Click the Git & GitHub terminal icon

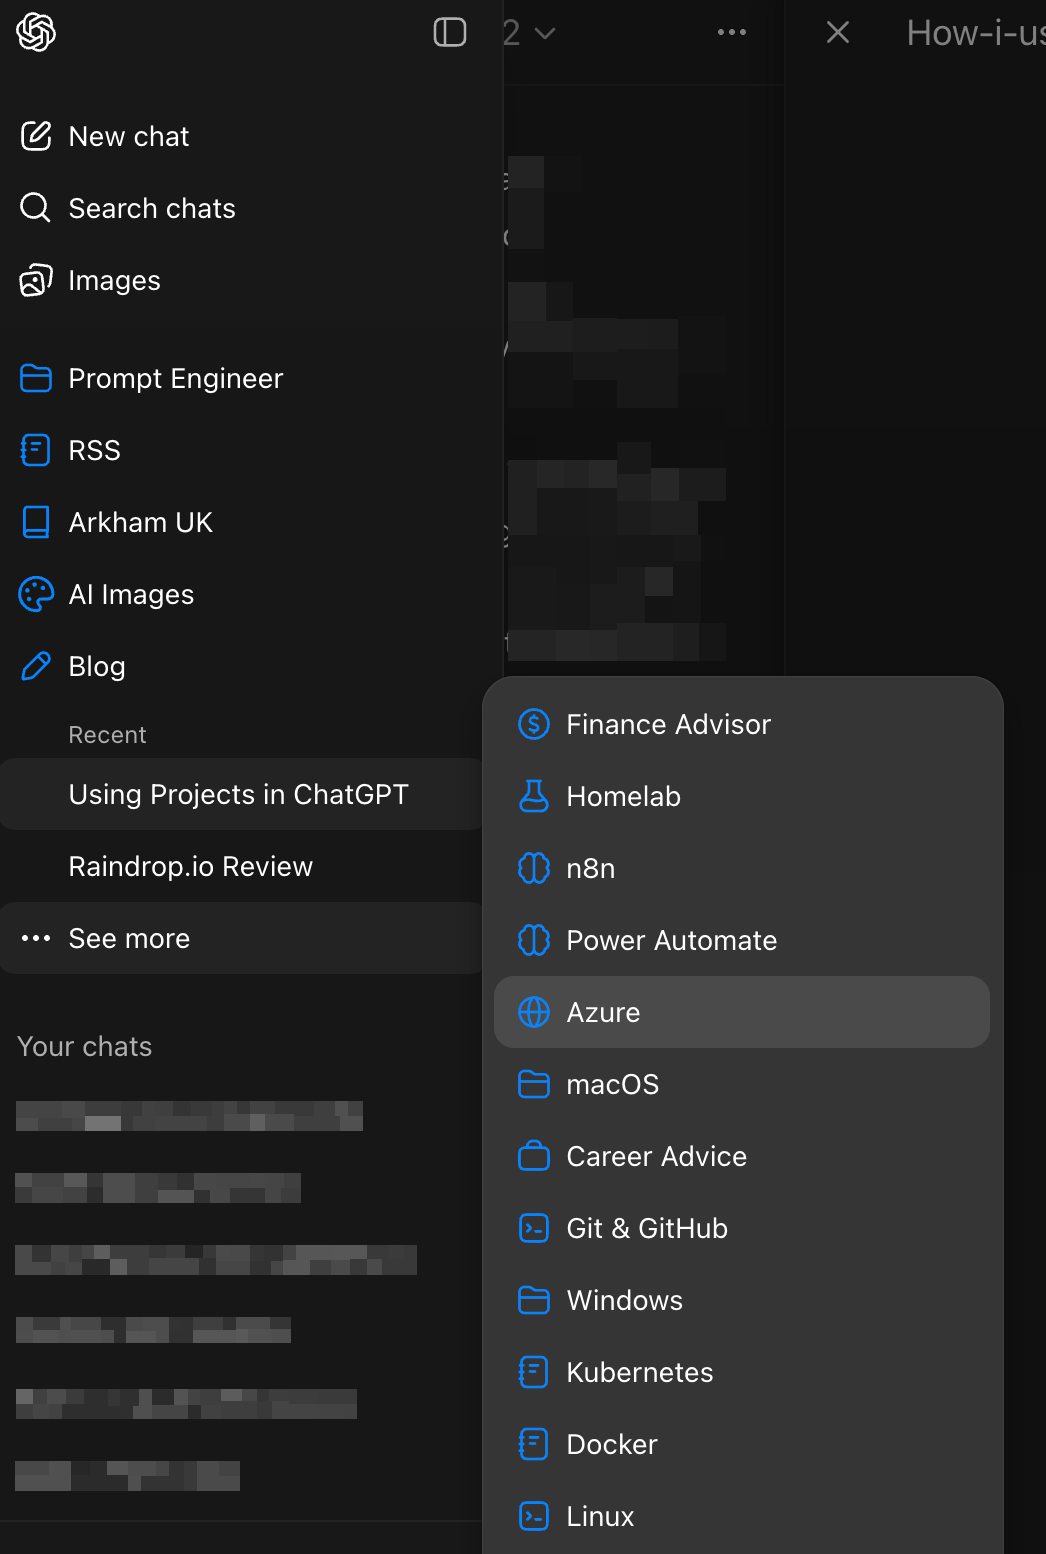pos(534,1228)
